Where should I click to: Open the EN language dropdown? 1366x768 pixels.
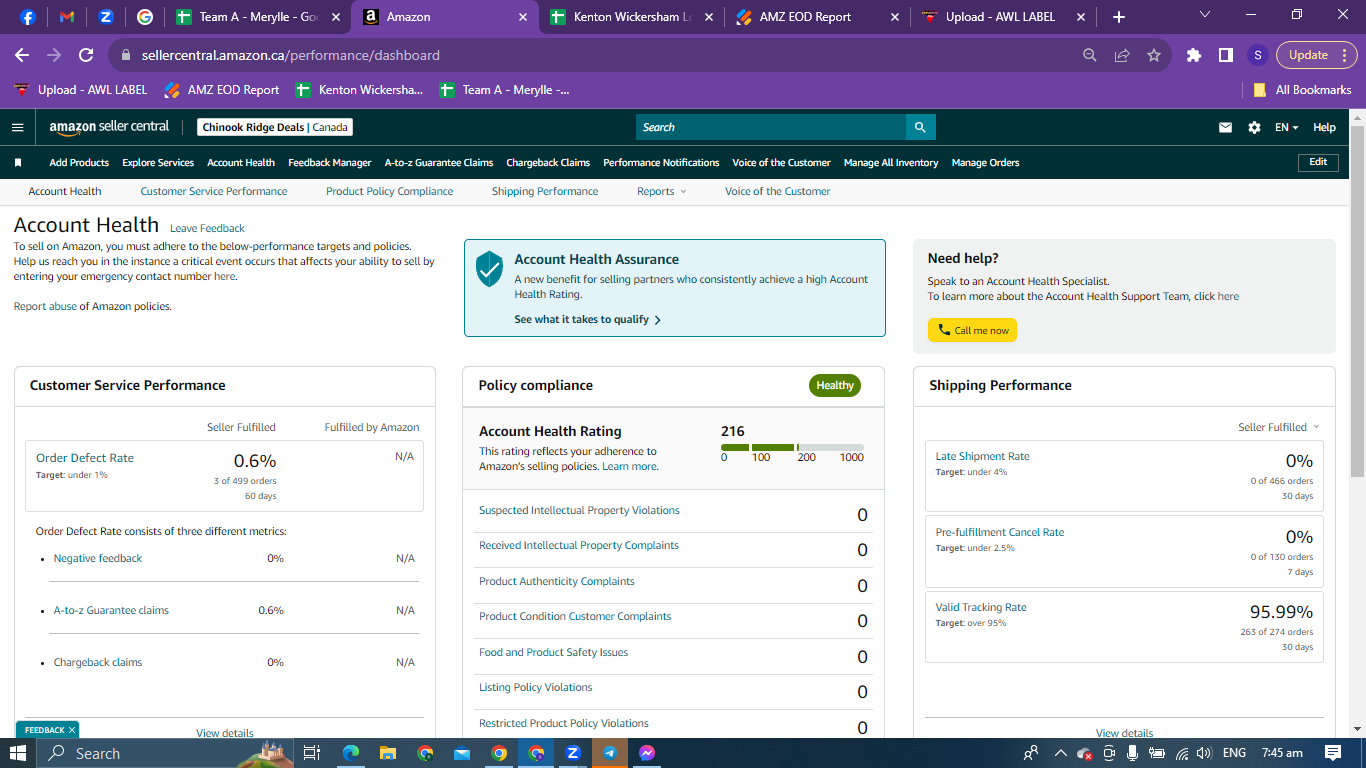pos(1286,127)
